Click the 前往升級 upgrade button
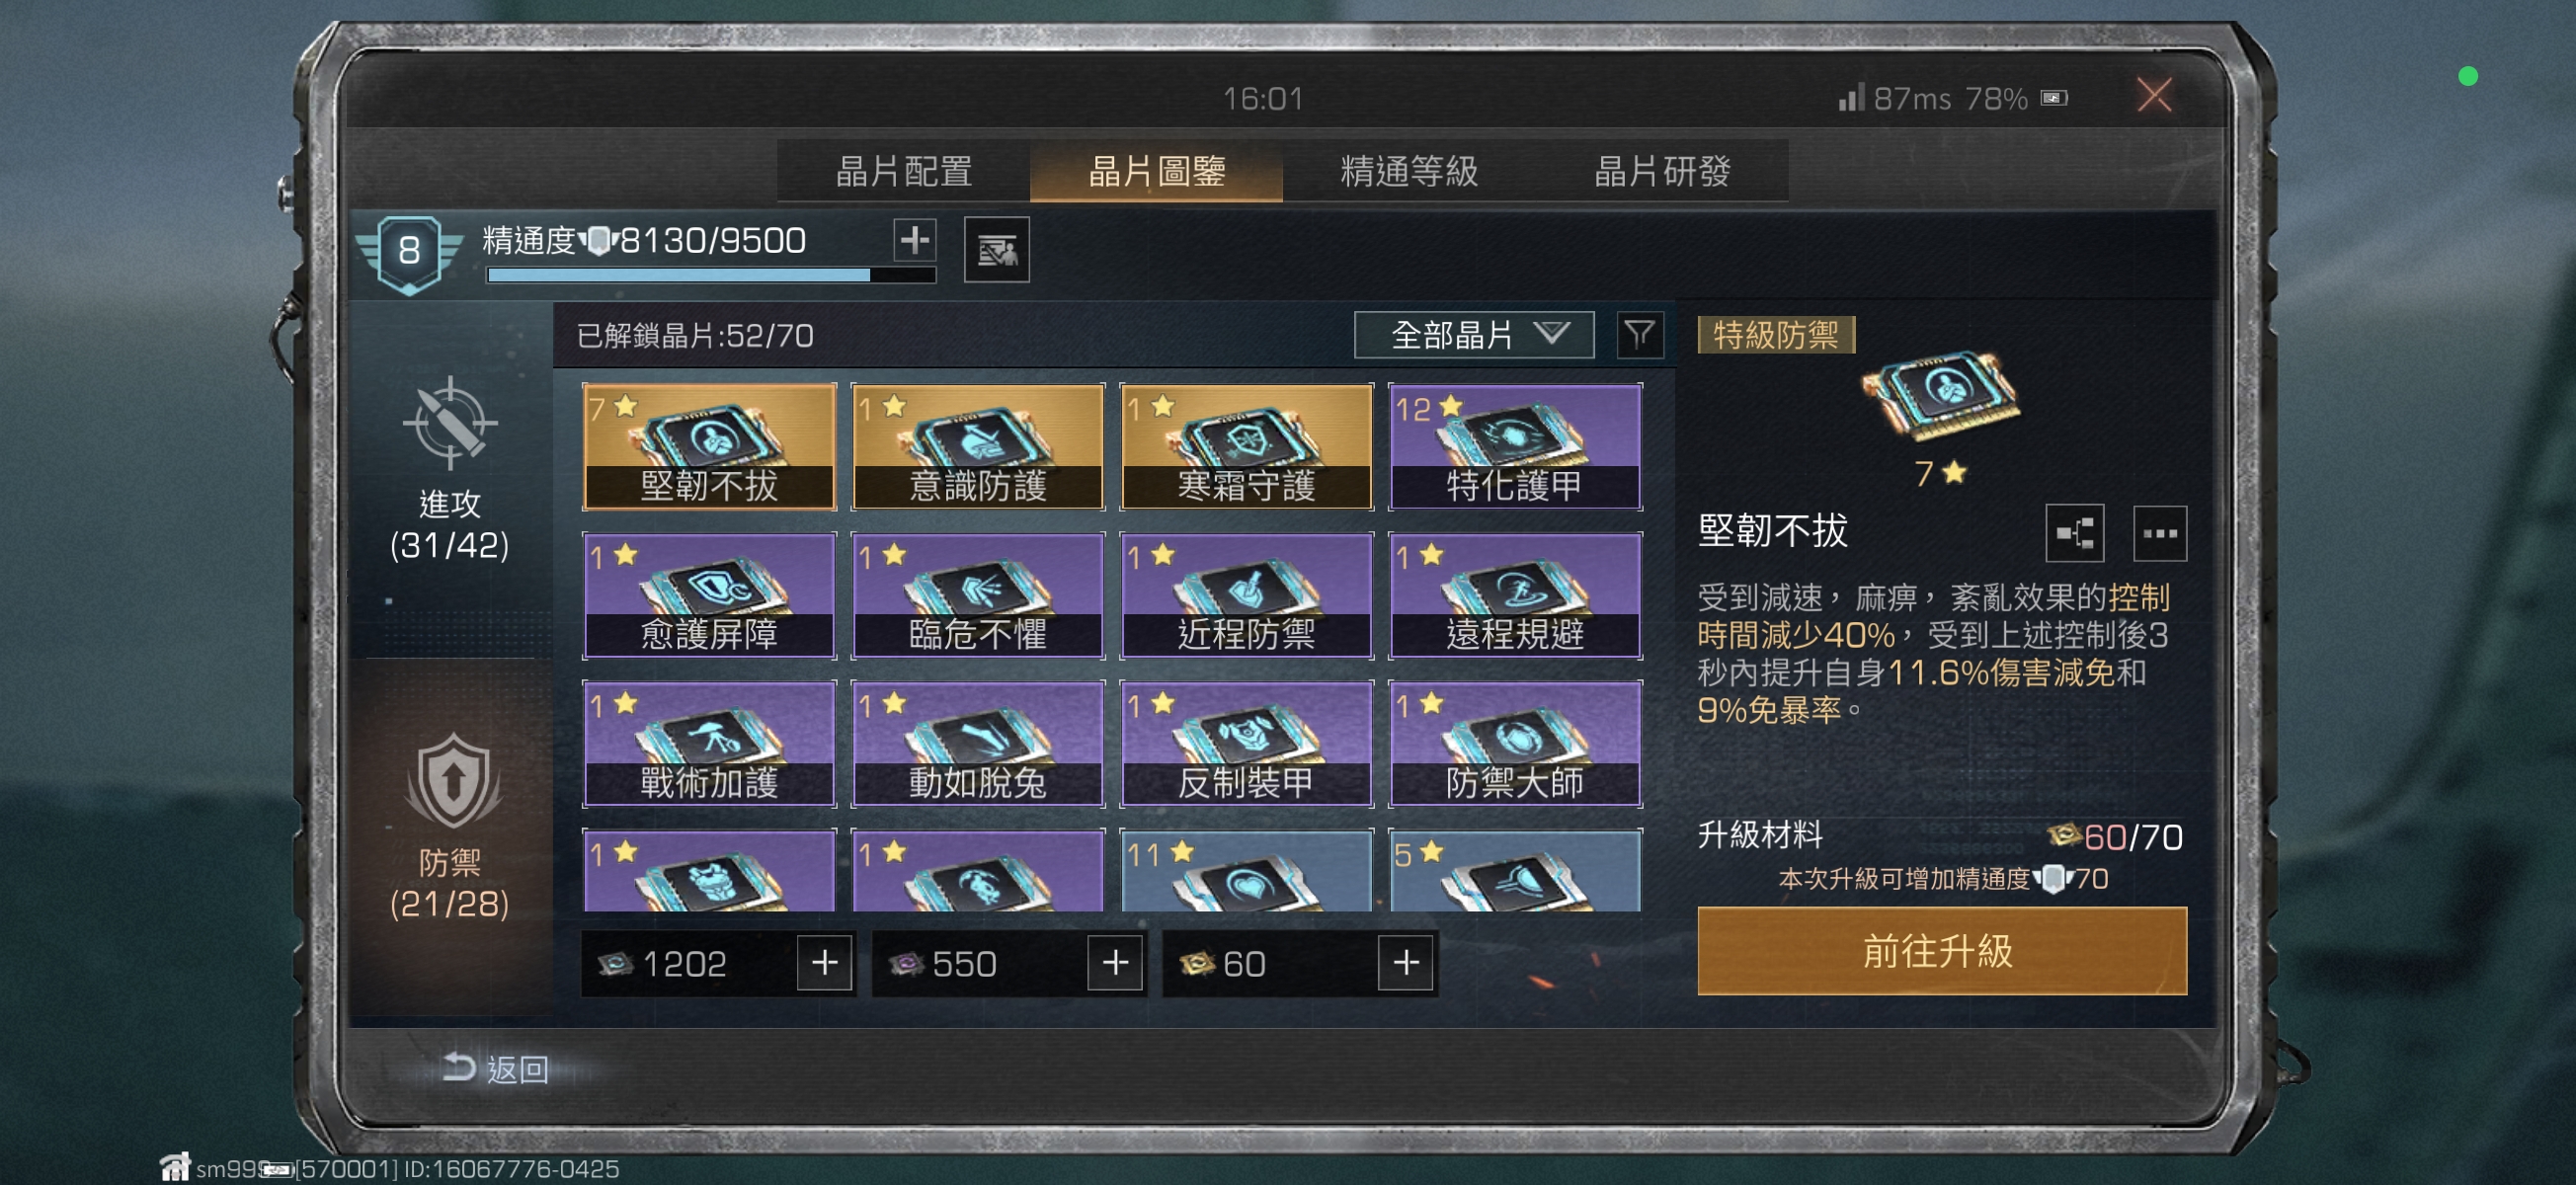 tap(1941, 950)
